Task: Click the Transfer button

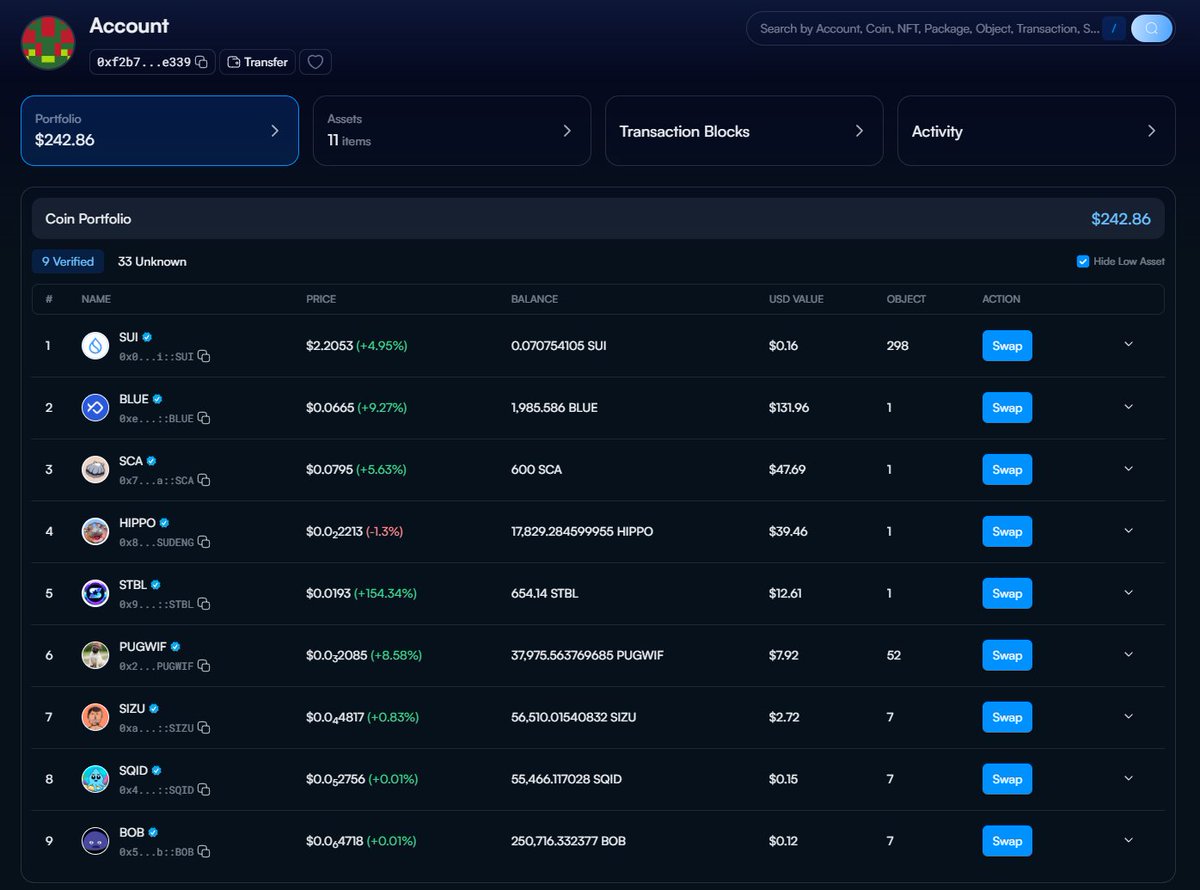Action: pyautogui.click(x=257, y=61)
